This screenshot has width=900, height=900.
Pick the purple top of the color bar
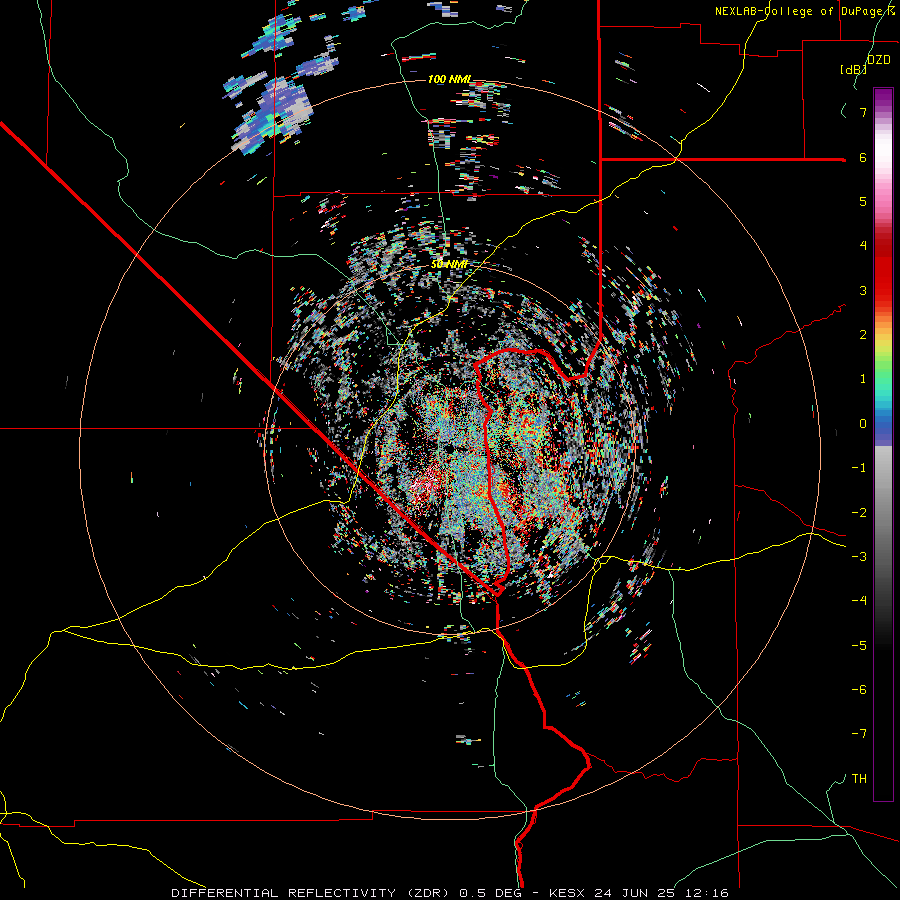tap(883, 96)
